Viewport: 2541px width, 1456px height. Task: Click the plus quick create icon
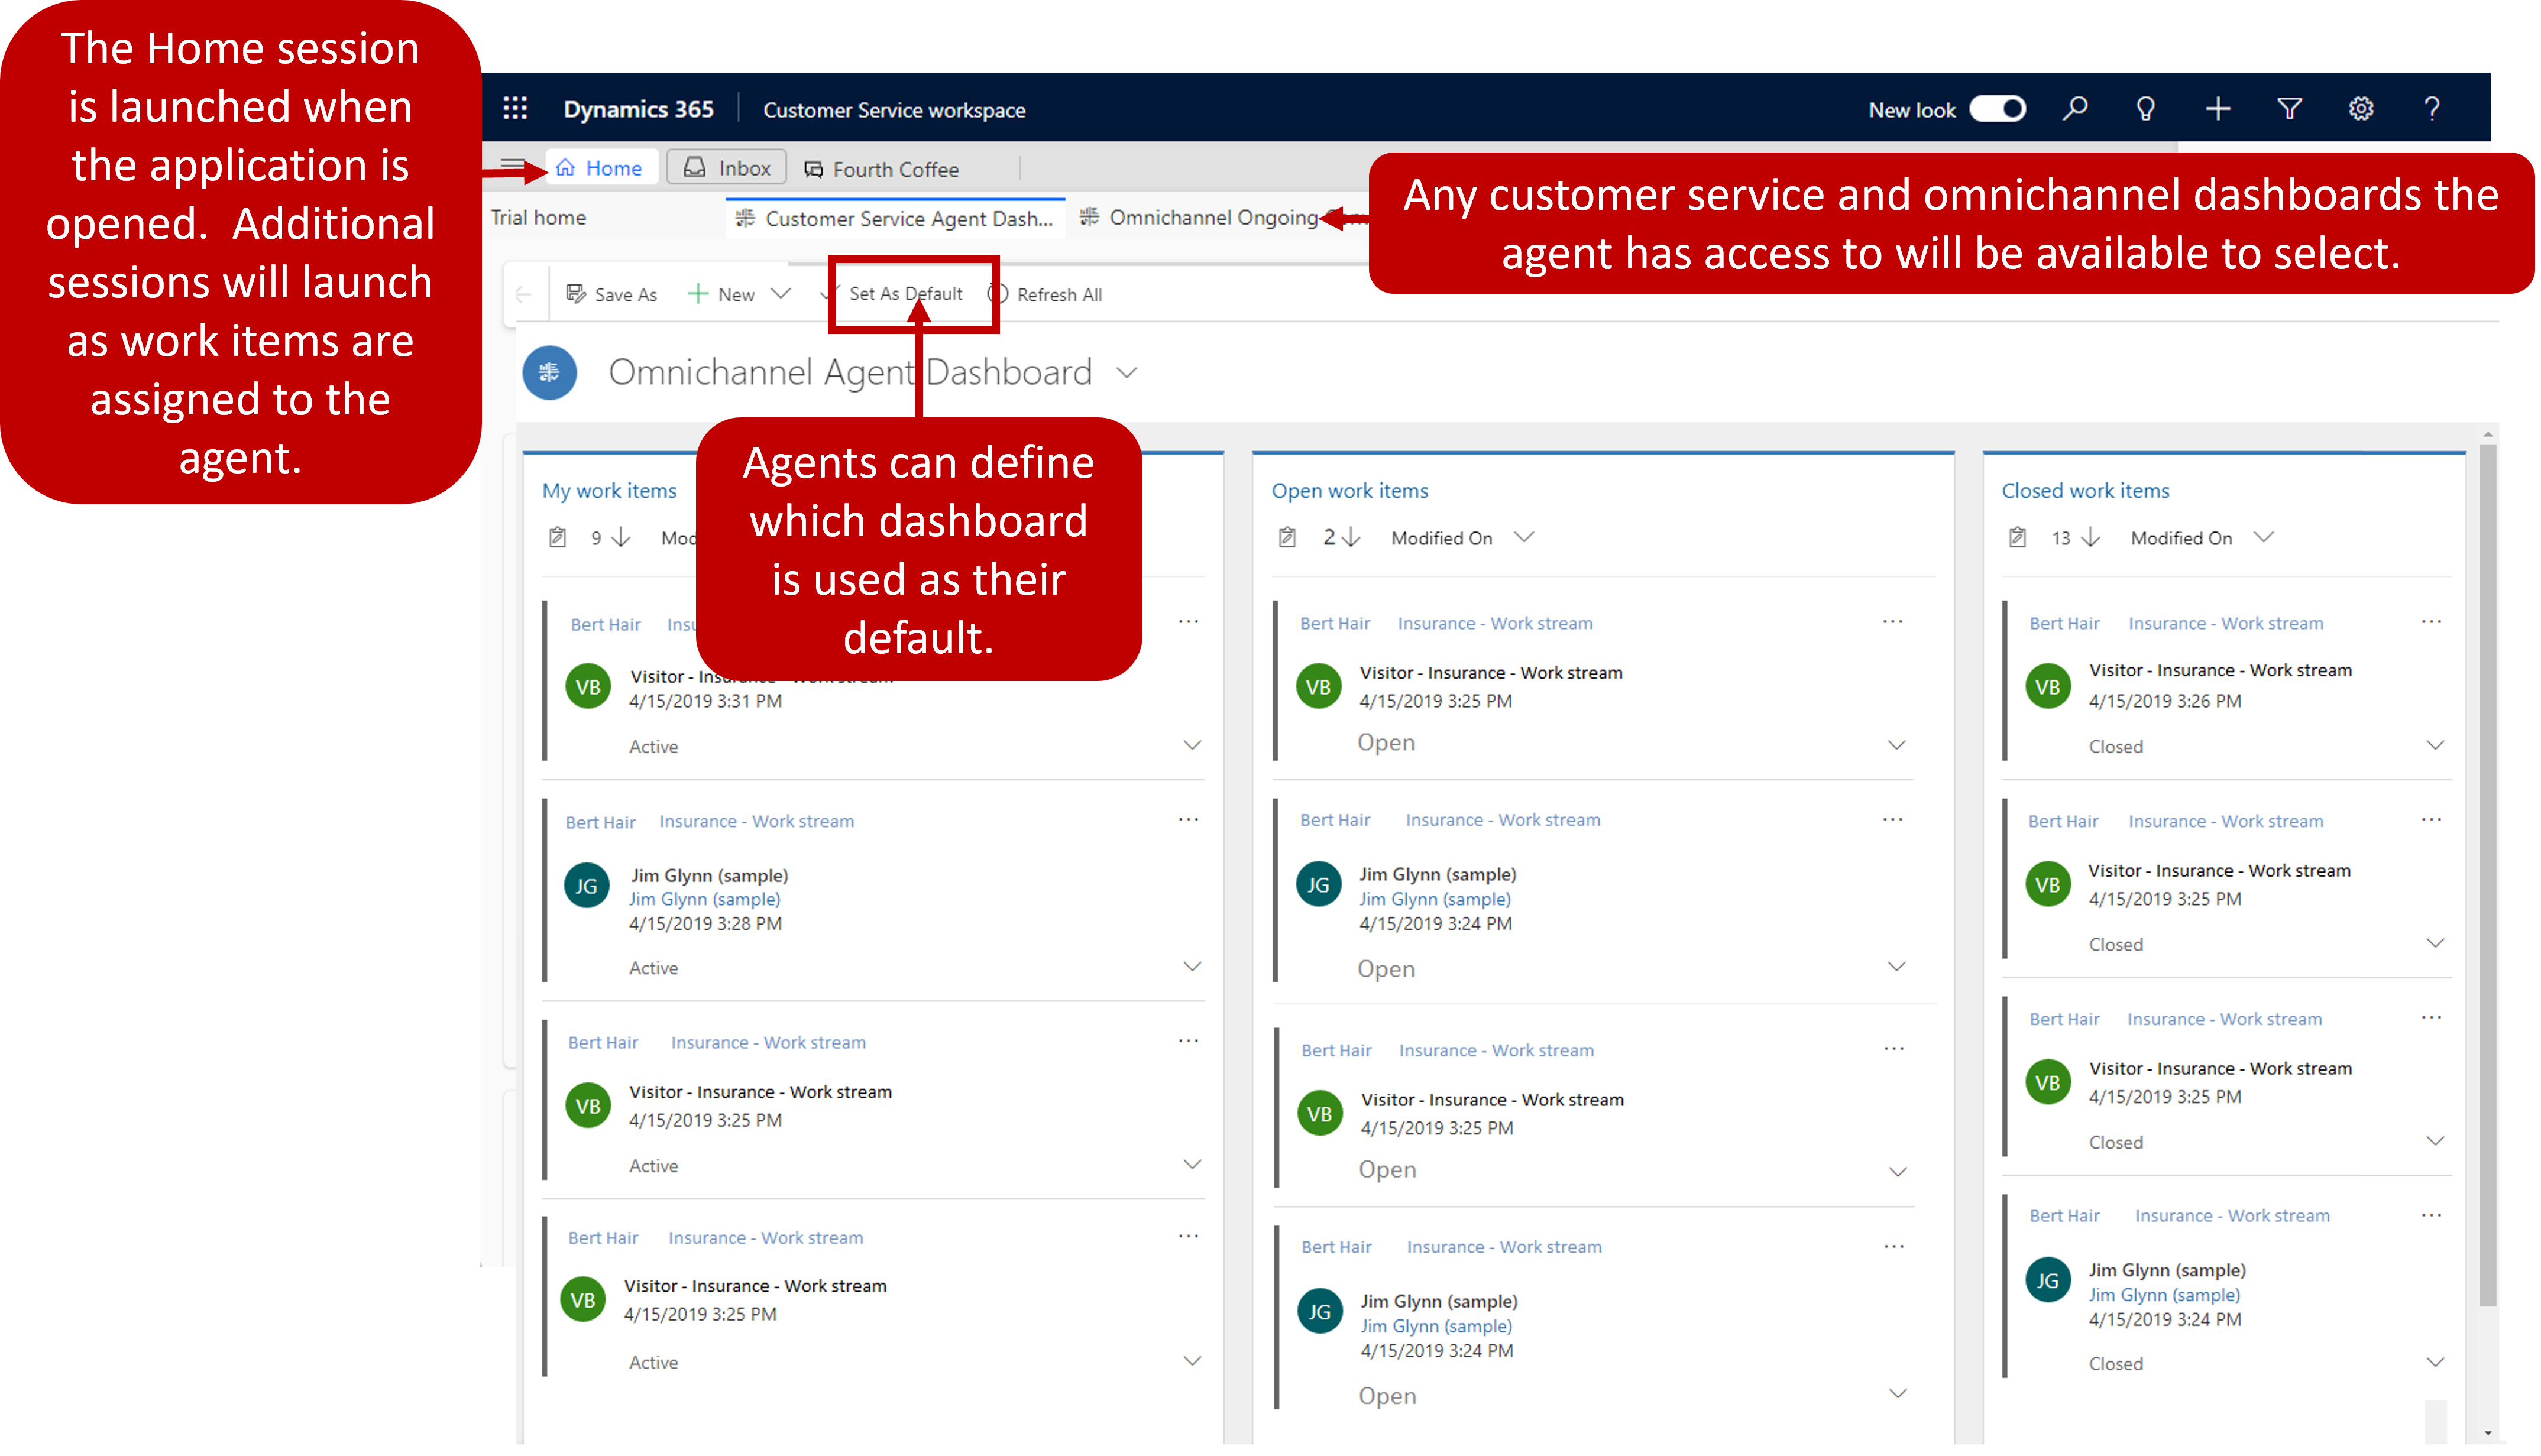click(2218, 108)
